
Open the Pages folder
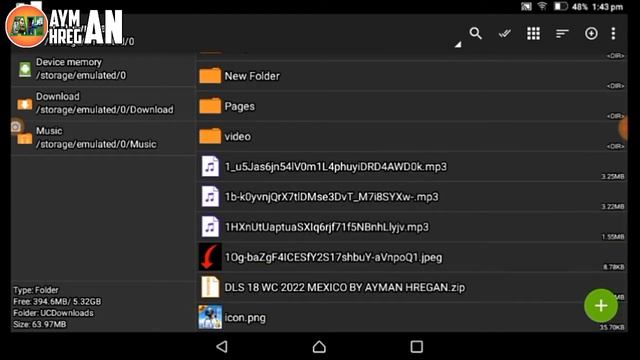click(412, 106)
